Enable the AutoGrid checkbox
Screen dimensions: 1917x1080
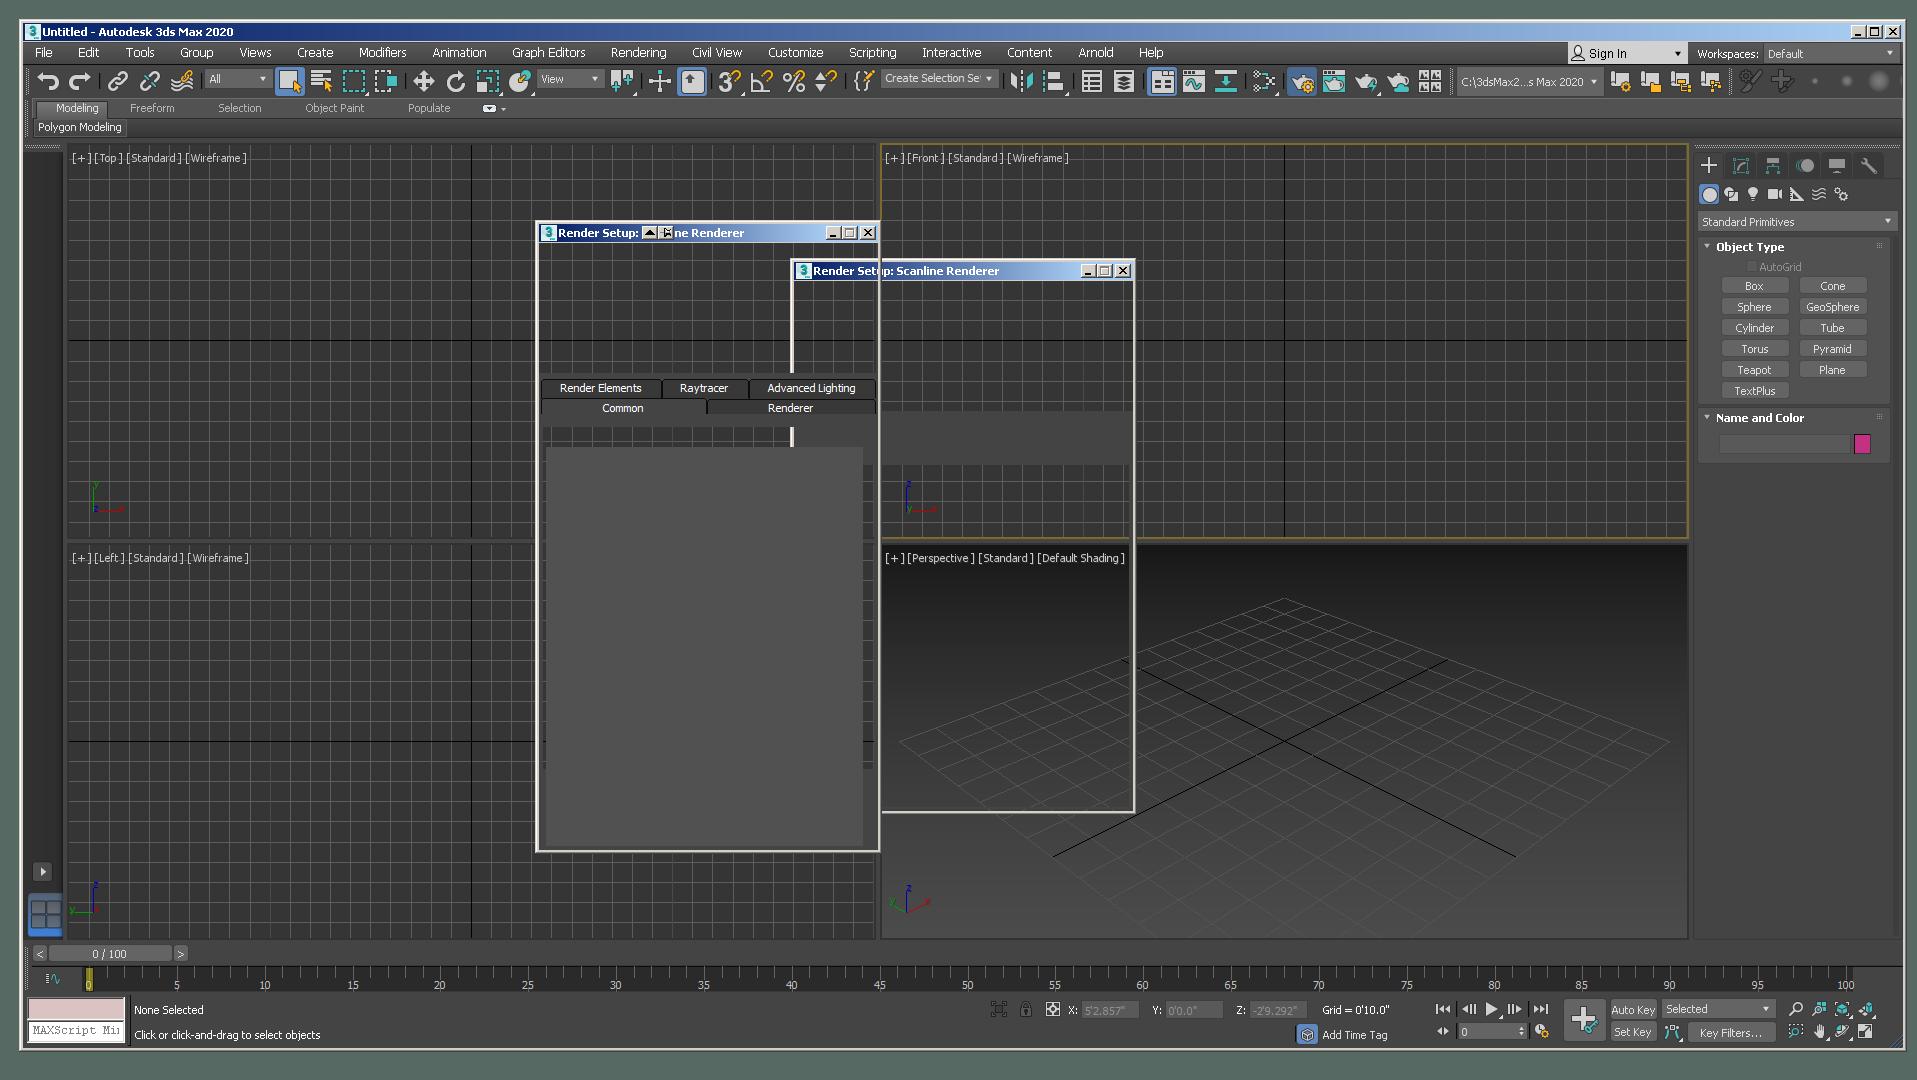1751,267
